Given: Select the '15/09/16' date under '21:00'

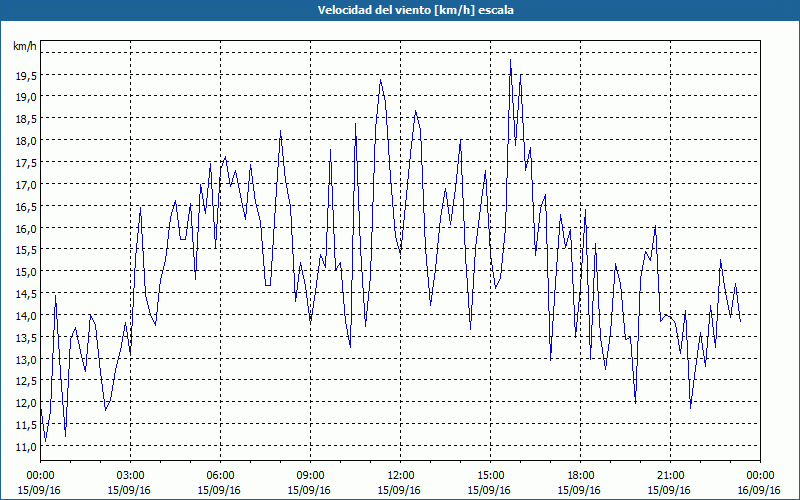Looking at the screenshot, I should [669, 490].
